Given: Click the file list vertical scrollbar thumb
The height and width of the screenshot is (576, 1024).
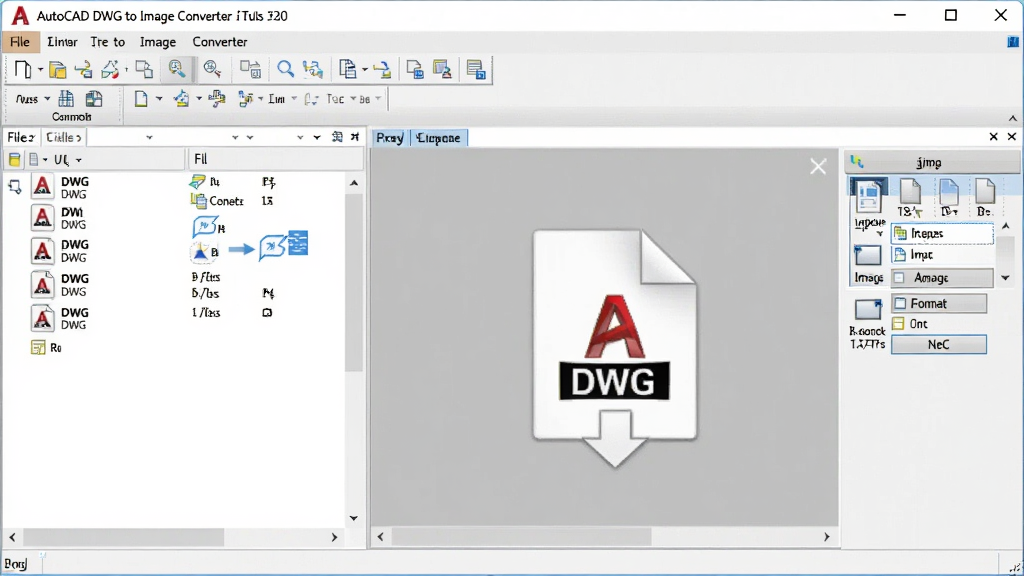Looking at the screenshot, I should pyautogui.click(x=353, y=282).
